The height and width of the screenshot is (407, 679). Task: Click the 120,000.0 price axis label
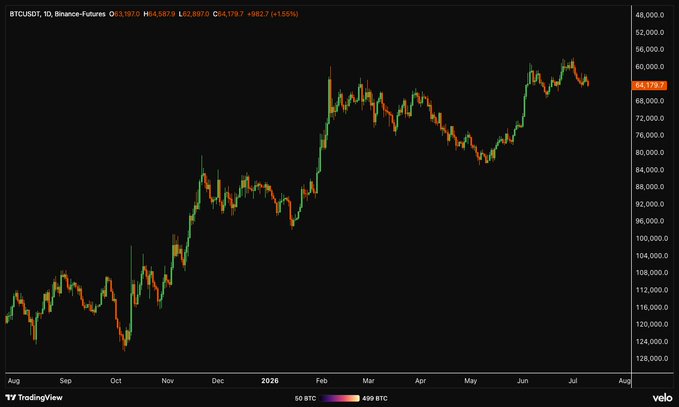[650, 324]
